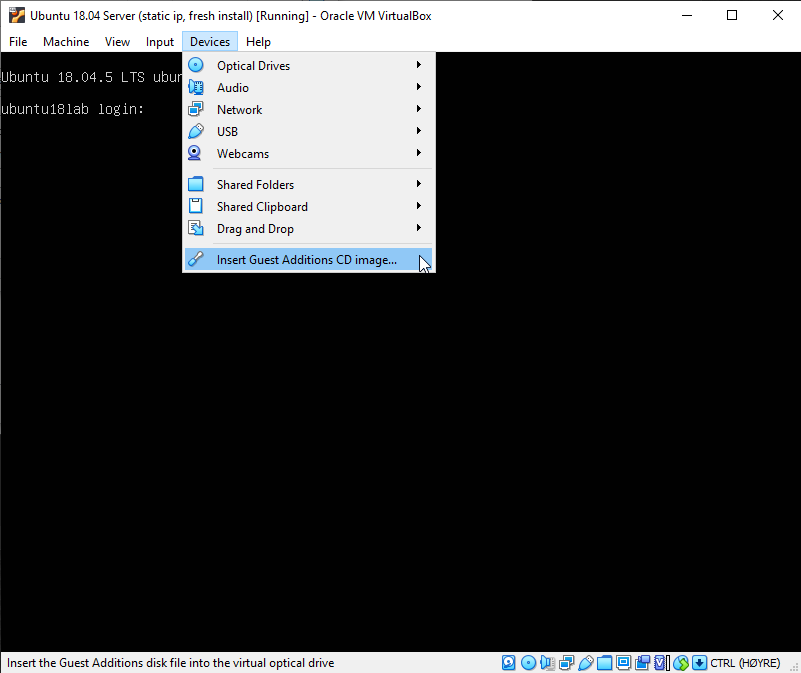The image size is (801, 673).
Task: Click the recording indicator in status bar
Action: (642, 663)
